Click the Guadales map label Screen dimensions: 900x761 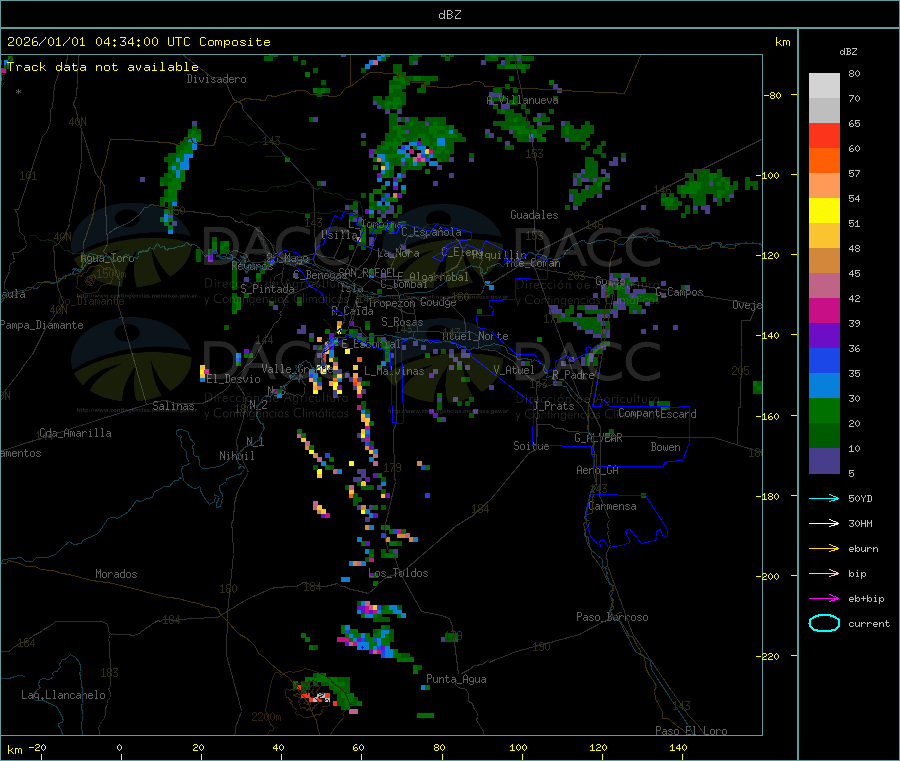point(534,215)
